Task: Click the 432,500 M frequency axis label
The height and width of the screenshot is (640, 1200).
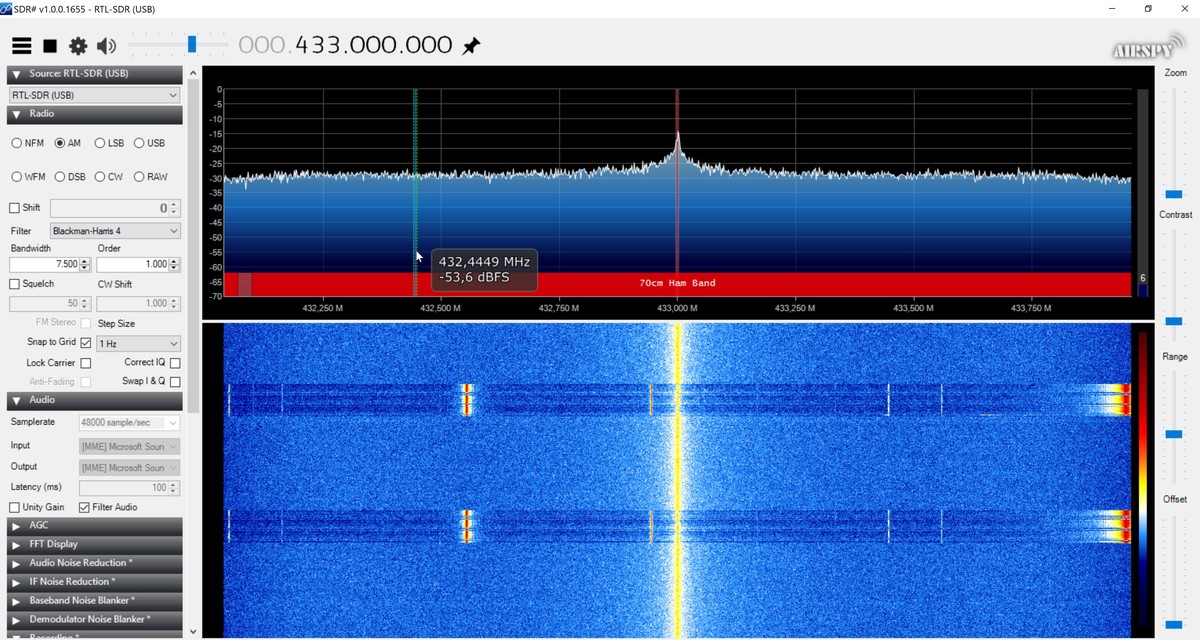Action: point(440,308)
